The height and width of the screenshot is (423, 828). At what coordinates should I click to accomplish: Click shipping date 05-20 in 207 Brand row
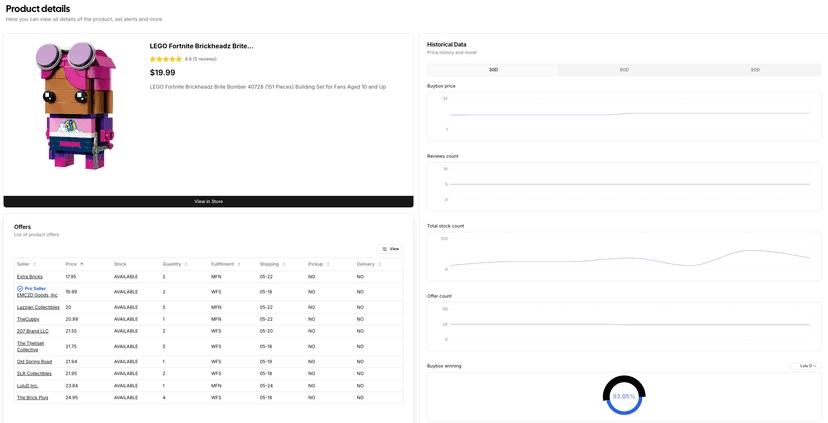coord(266,331)
